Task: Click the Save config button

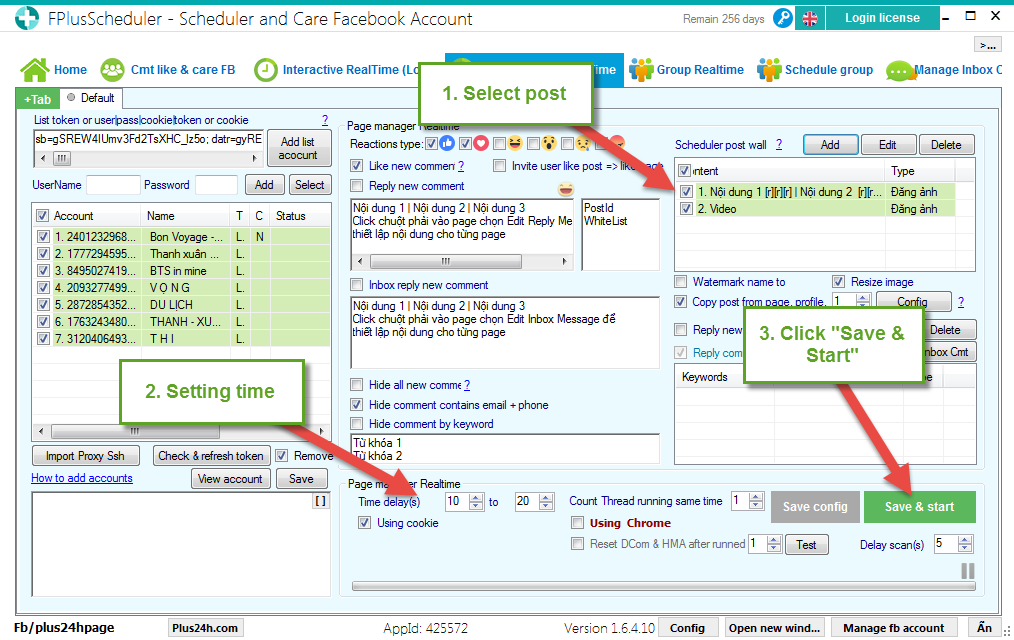Action: [815, 507]
